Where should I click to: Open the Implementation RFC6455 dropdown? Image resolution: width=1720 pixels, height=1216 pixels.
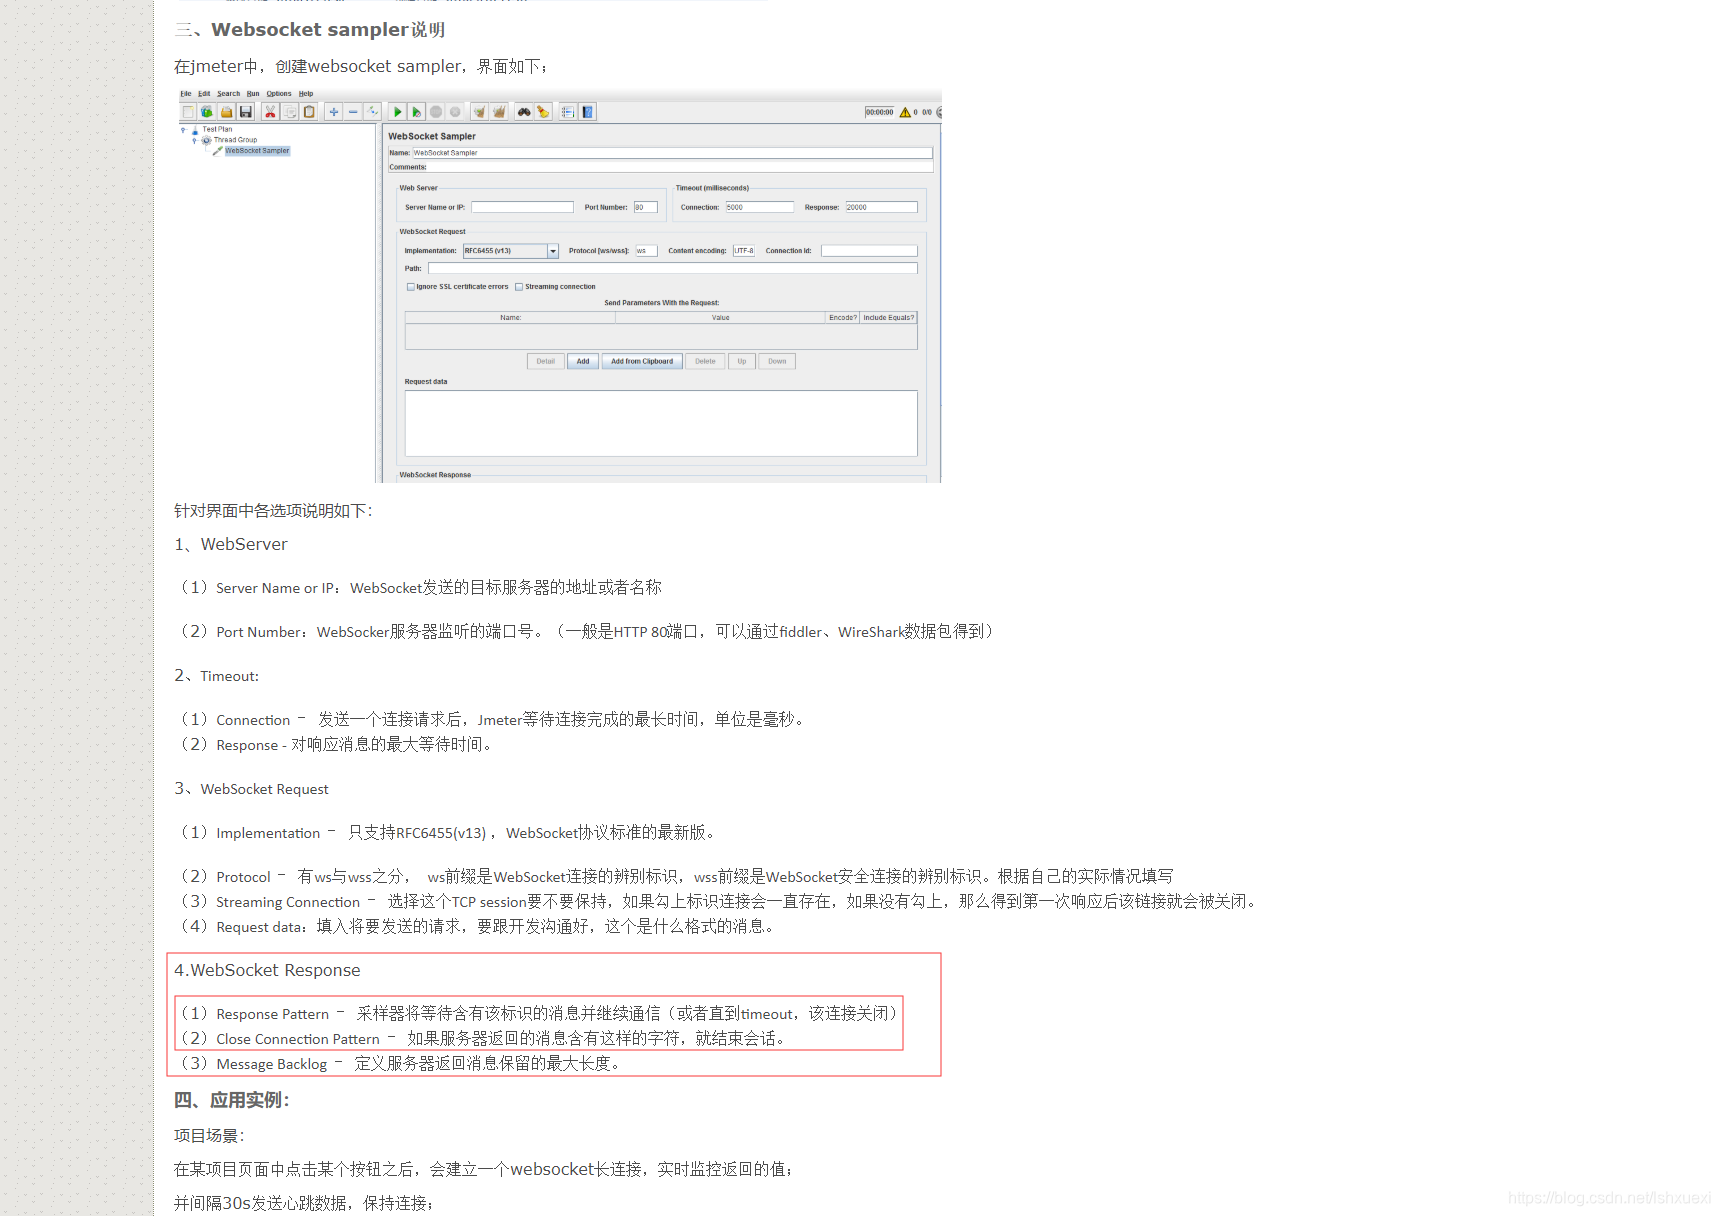pos(552,250)
